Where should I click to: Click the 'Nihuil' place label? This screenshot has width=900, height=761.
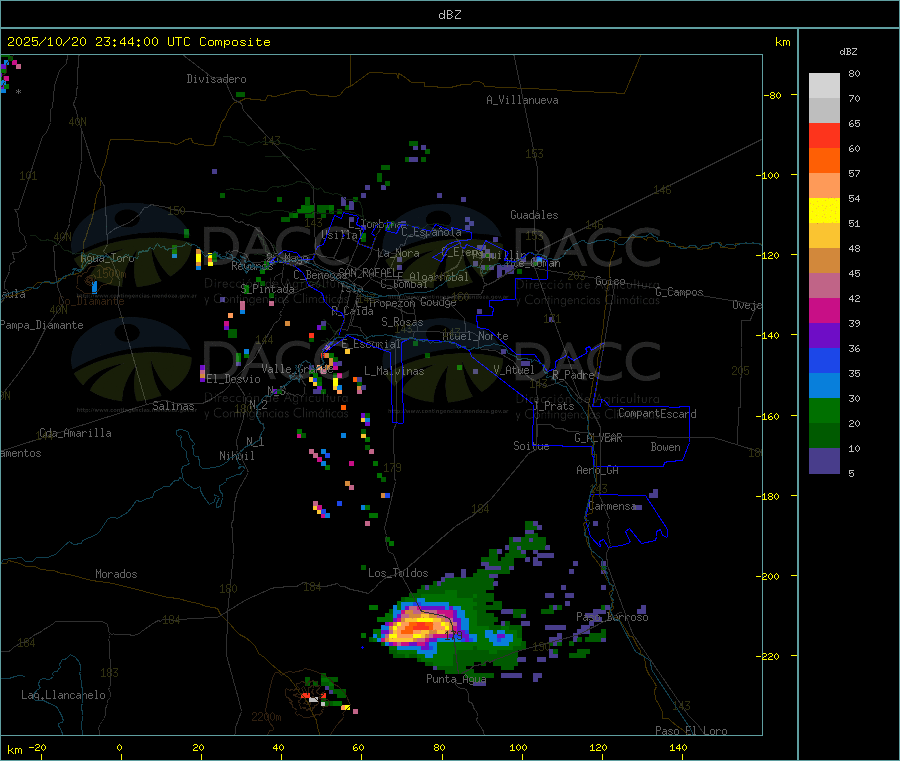click(x=236, y=456)
